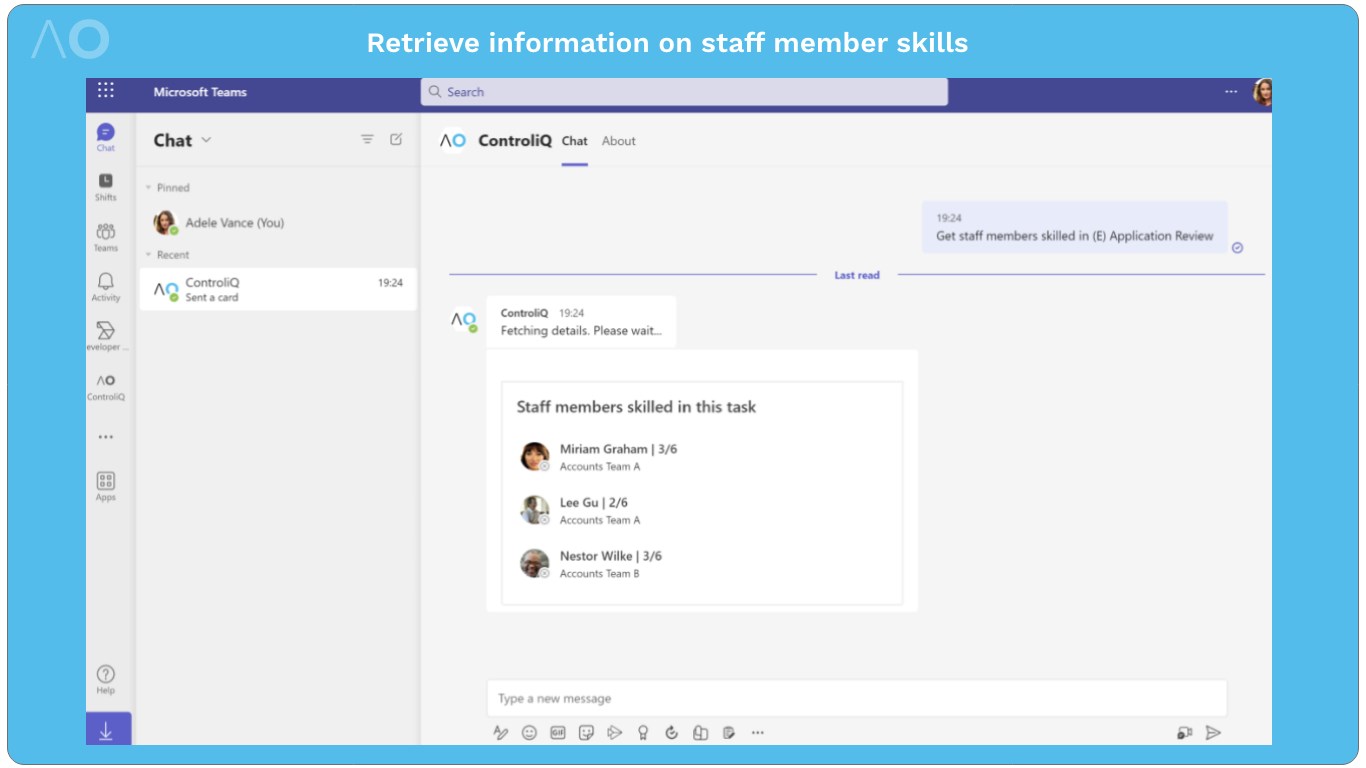Viewport: 1366px width, 768px height.
Task: Click Lee Gu's avatar
Action: (x=535, y=509)
